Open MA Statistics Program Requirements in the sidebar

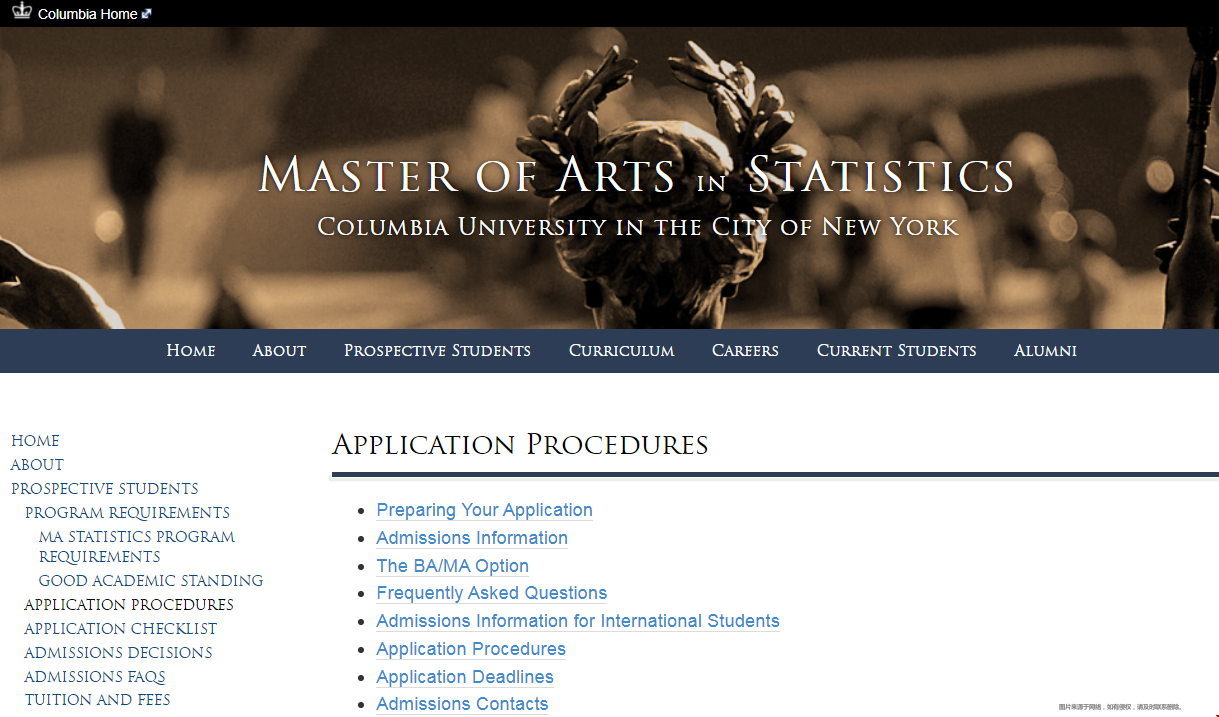(x=137, y=547)
